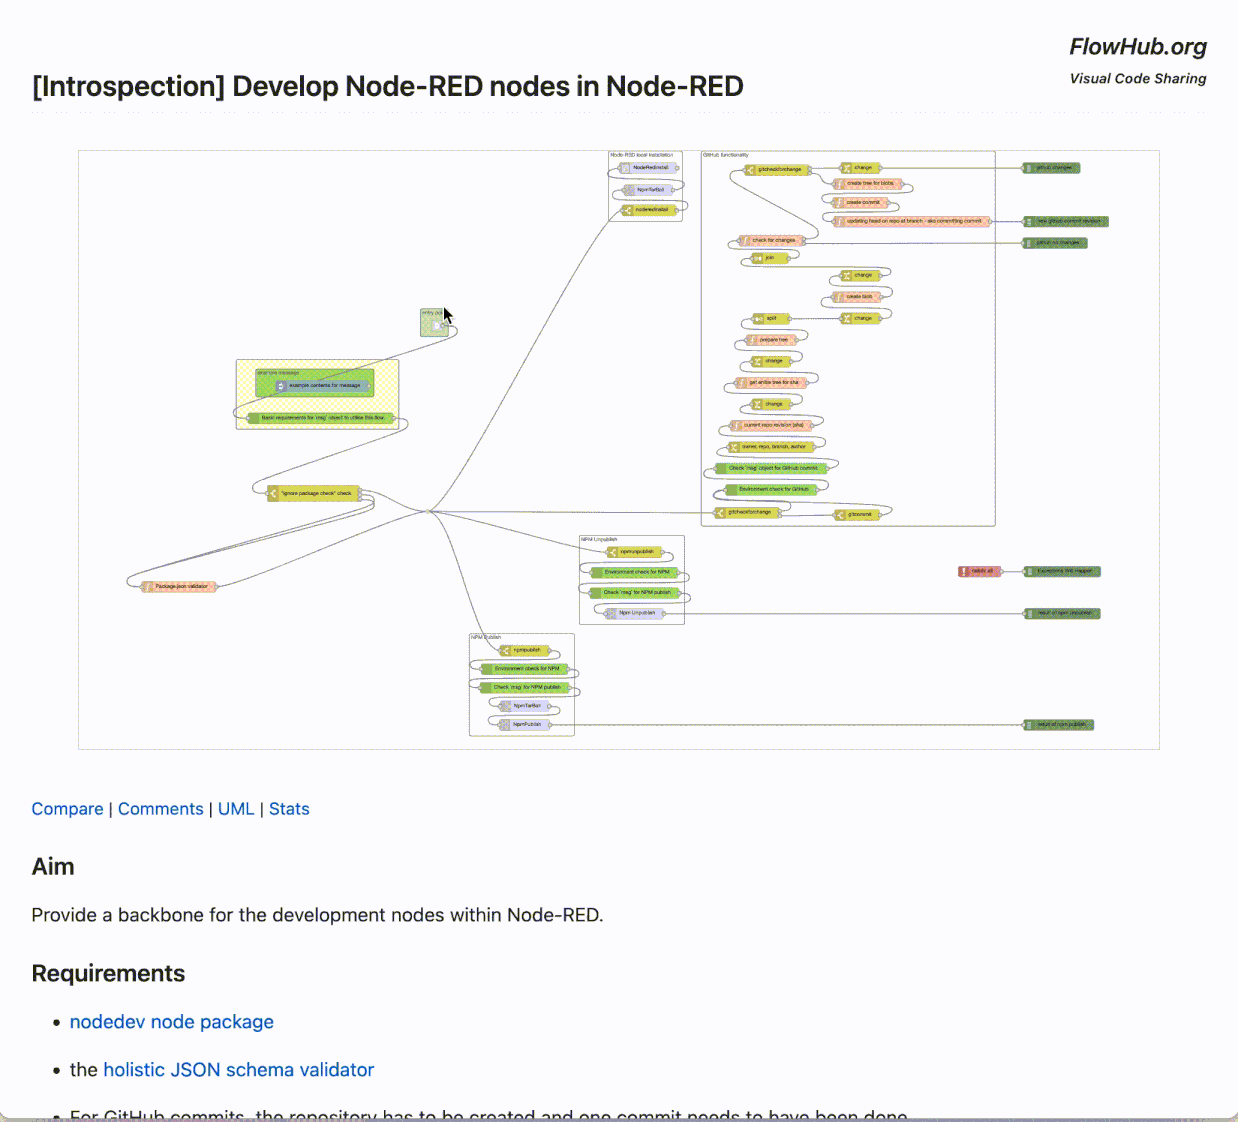Screen dimensions: 1238x1122
Task: Open the UML view
Action: click(236, 808)
